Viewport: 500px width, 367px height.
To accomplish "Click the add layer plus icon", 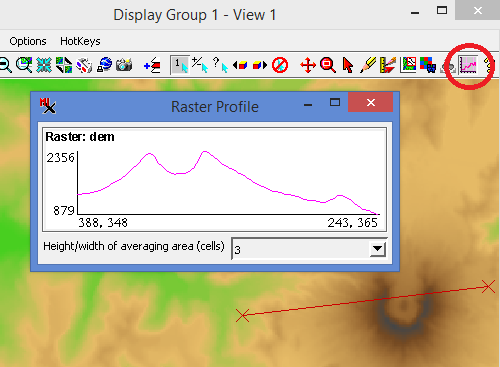I will 152,65.
